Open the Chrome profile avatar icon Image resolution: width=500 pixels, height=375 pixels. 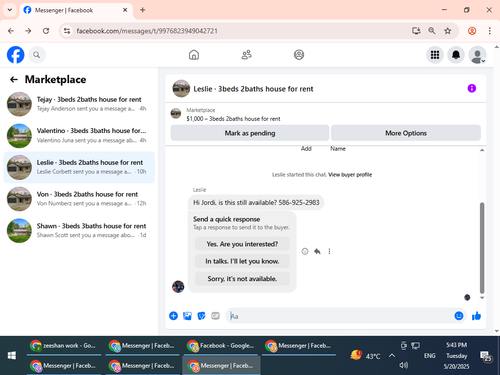coord(472,31)
